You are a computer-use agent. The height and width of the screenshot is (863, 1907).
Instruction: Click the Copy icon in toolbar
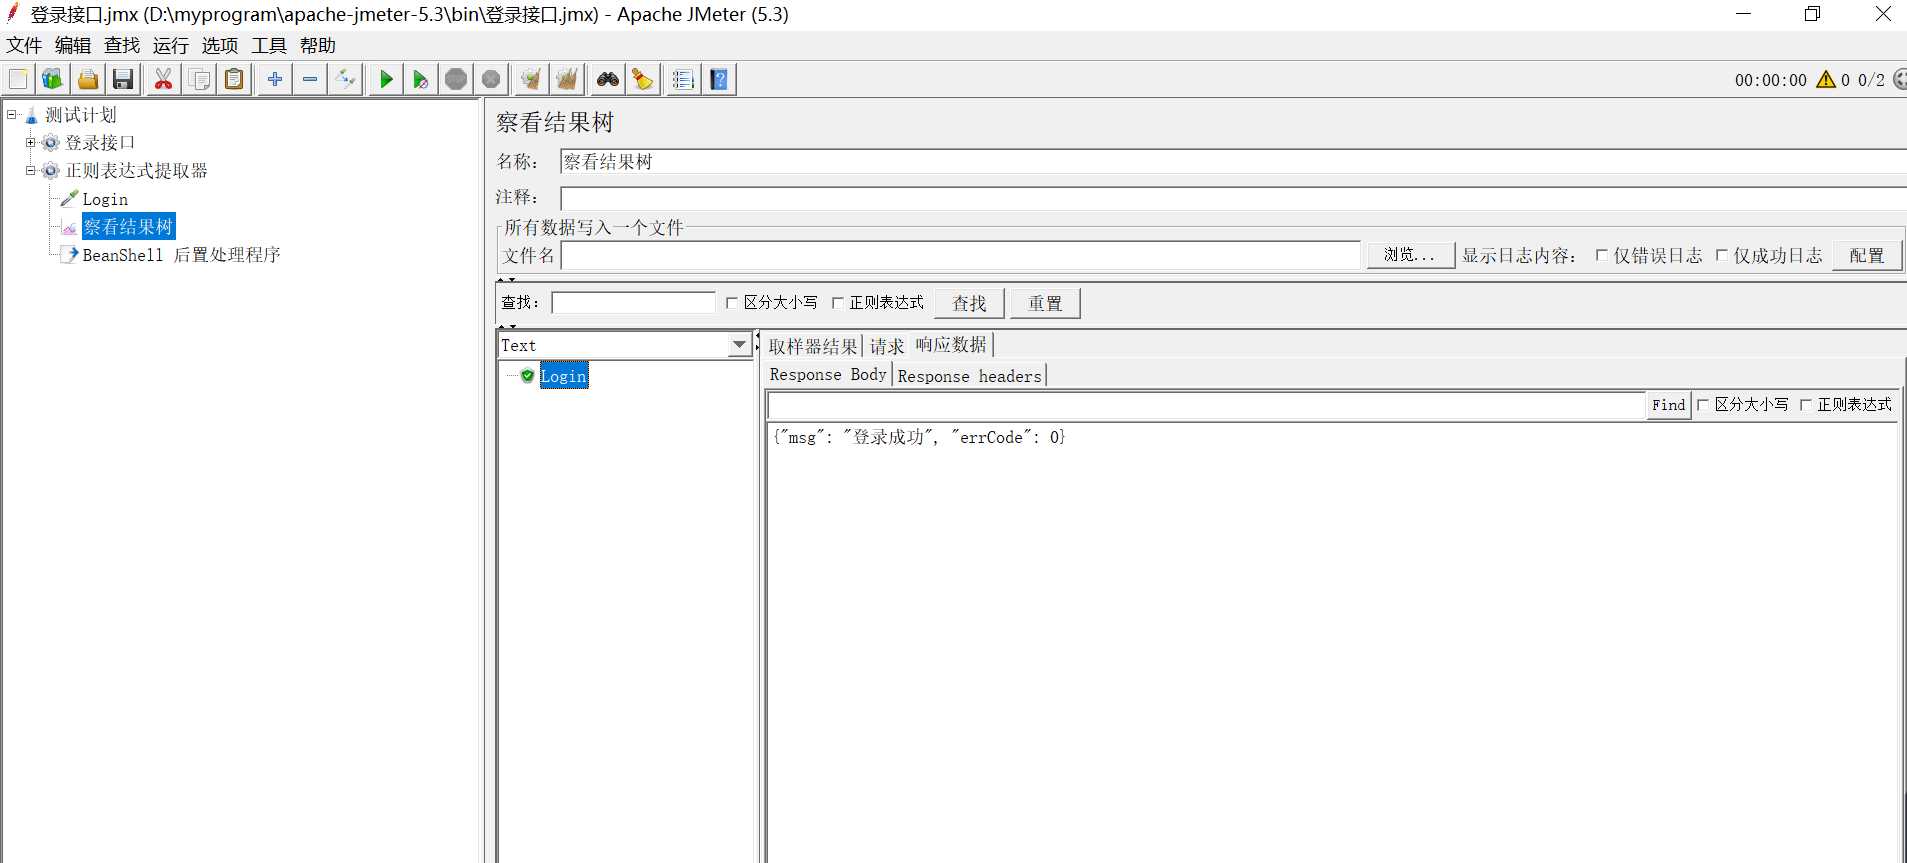point(199,79)
